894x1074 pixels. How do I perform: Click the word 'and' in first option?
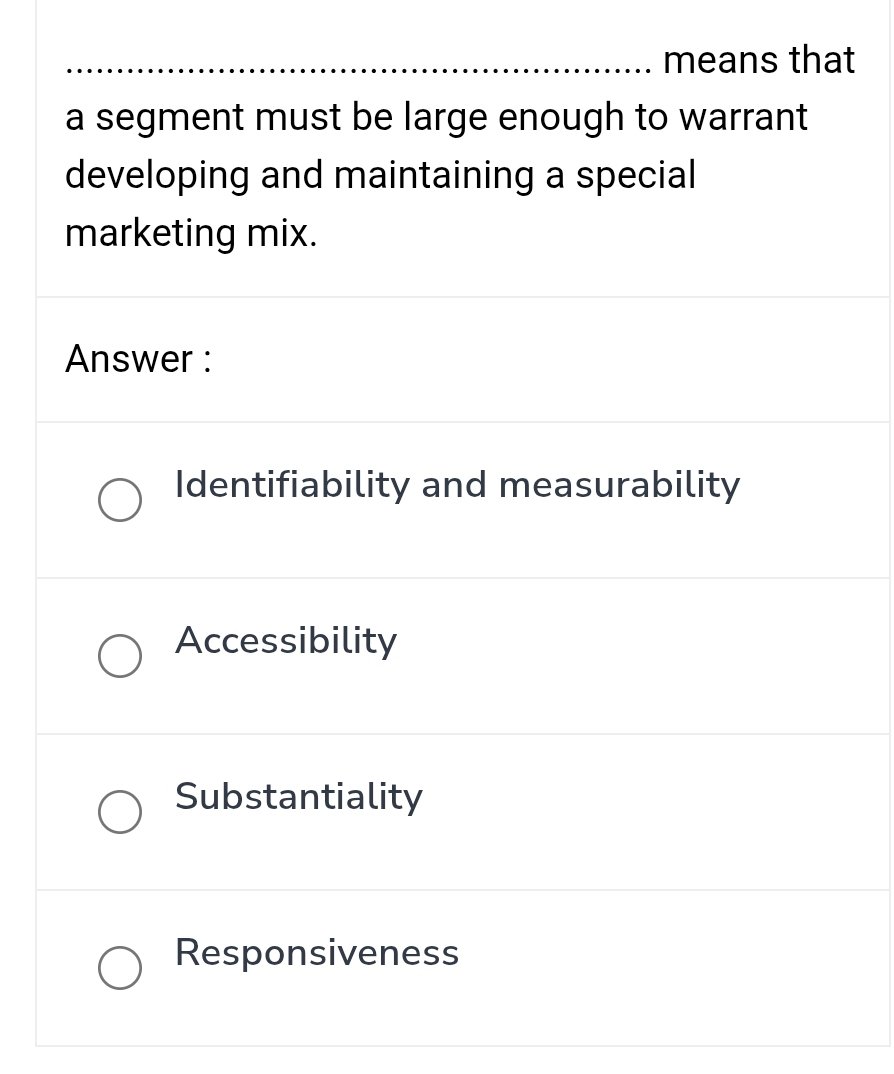(453, 485)
